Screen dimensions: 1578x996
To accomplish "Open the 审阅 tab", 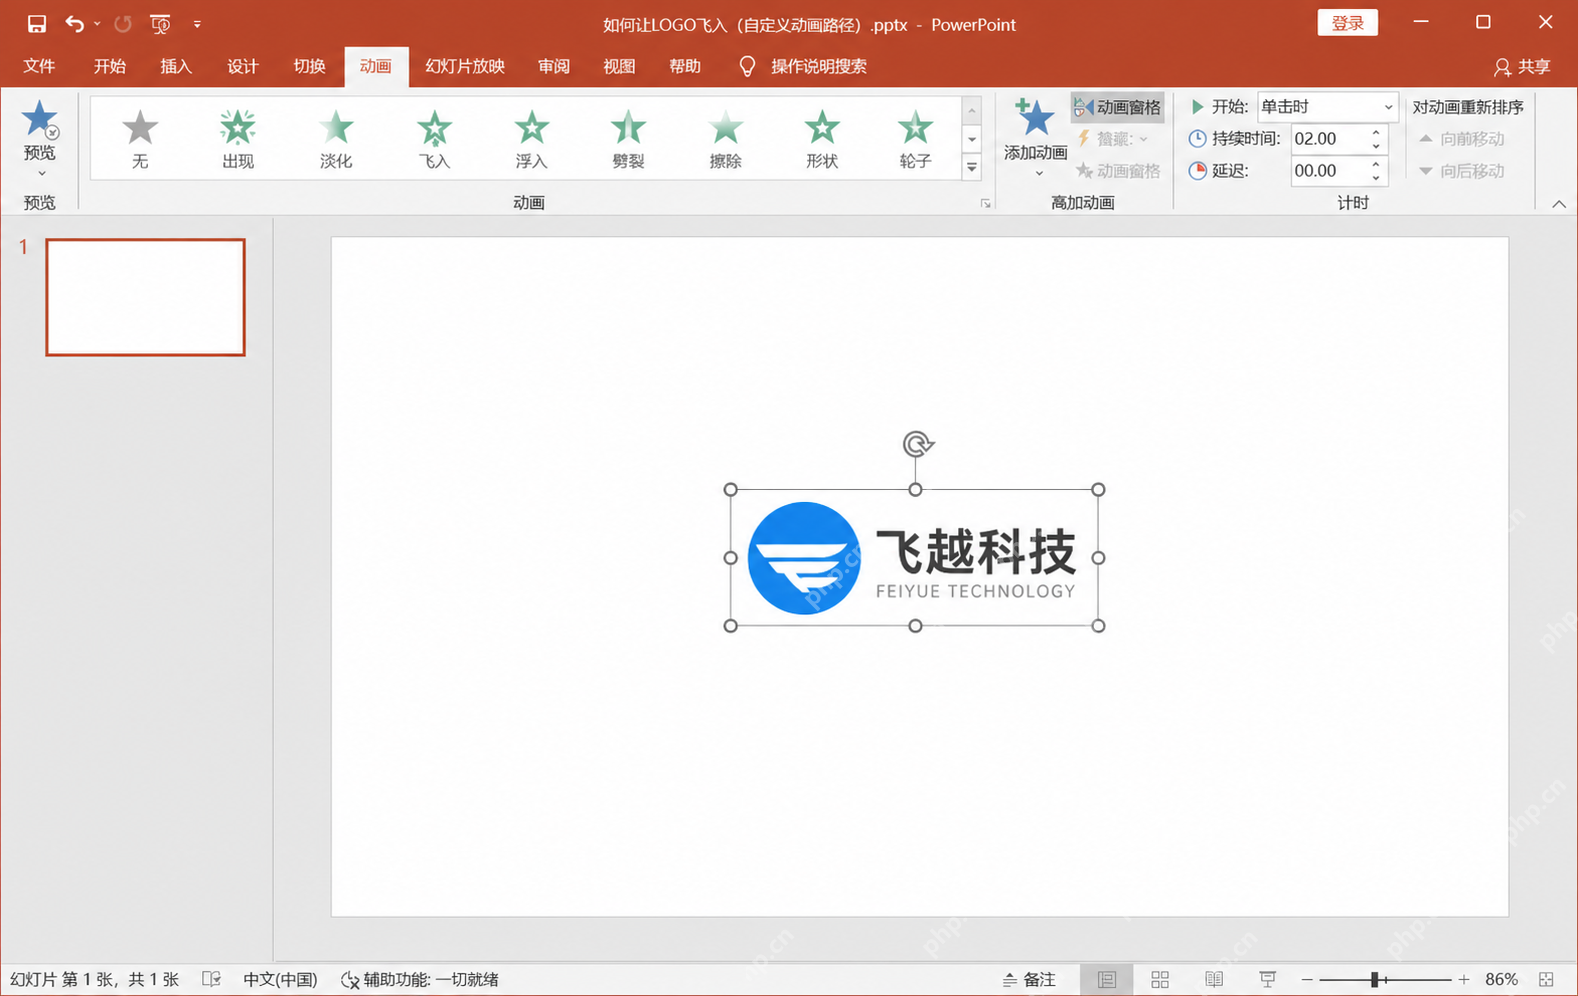I will (553, 66).
